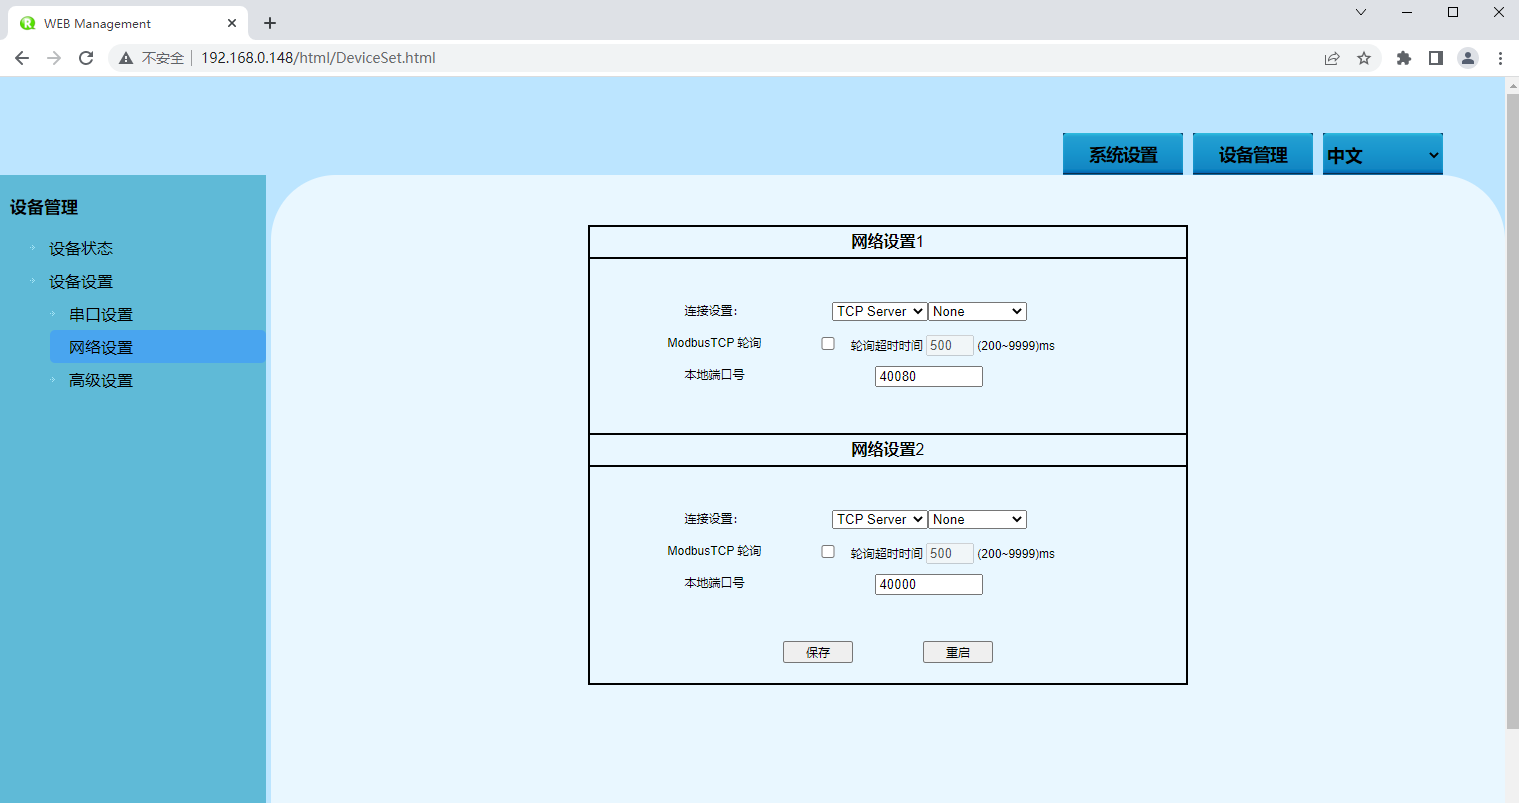
Task: Click the 保存 save button
Action: coord(817,652)
